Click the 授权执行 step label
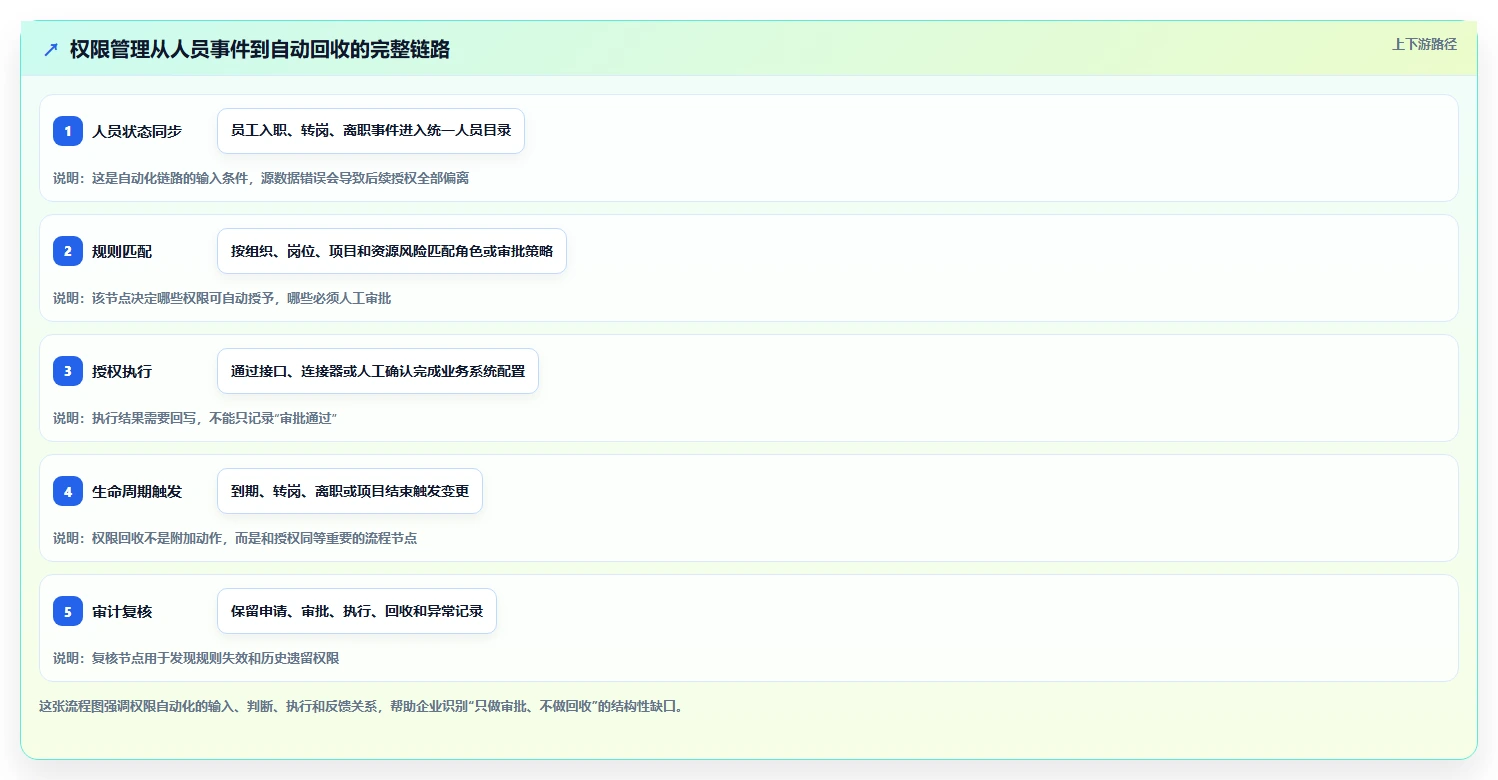 [122, 371]
